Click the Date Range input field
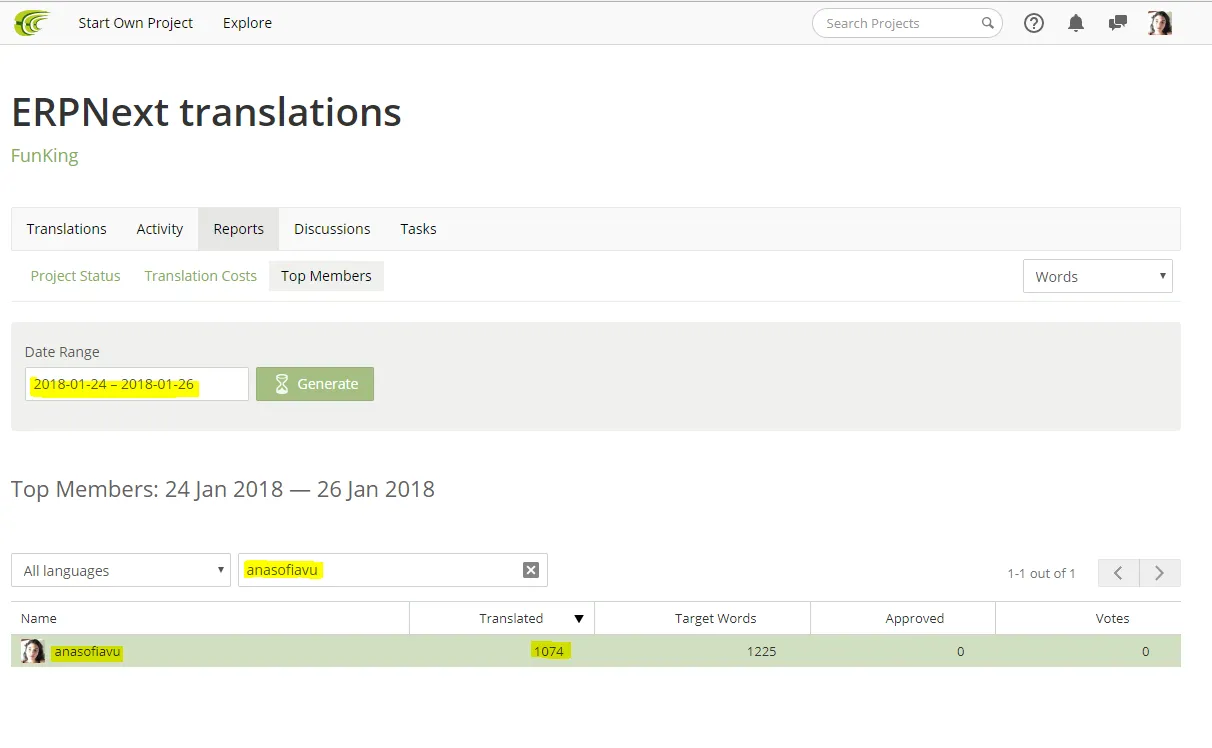The width and height of the screenshot is (1212, 748). (x=137, y=384)
